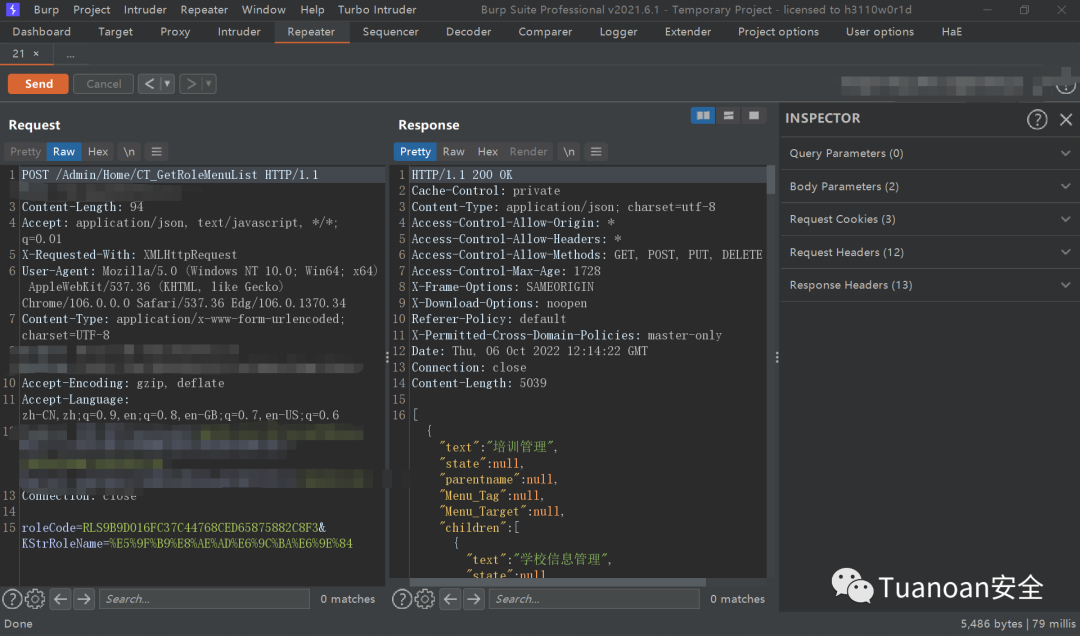The height and width of the screenshot is (636, 1080).
Task: Select Response Render view
Action: 528,152
